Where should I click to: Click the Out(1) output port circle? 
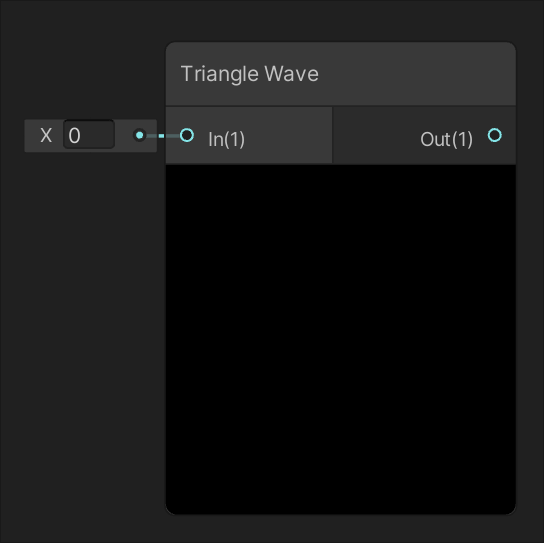(x=495, y=135)
